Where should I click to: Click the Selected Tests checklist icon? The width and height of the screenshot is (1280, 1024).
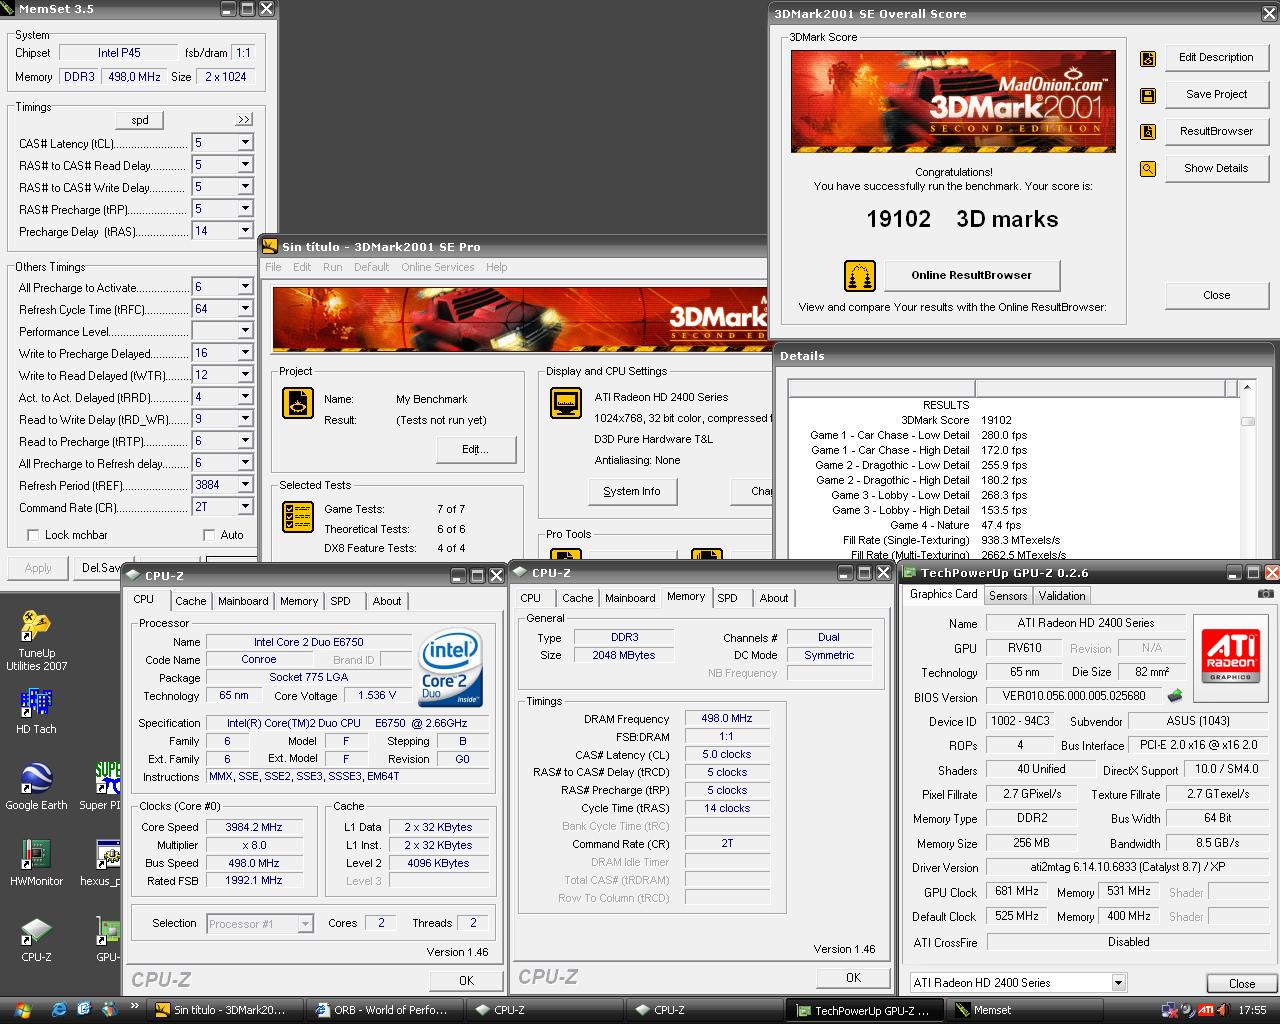point(298,517)
